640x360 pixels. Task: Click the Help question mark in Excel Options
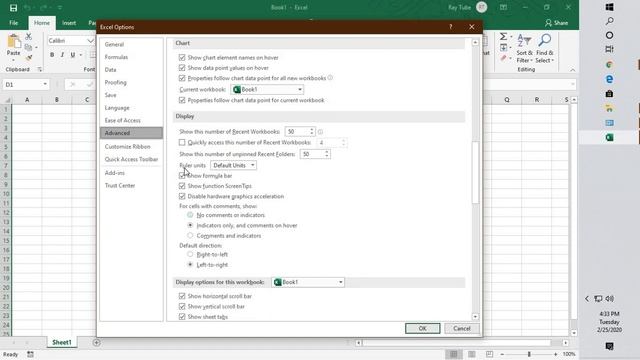click(x=451, y=27)
